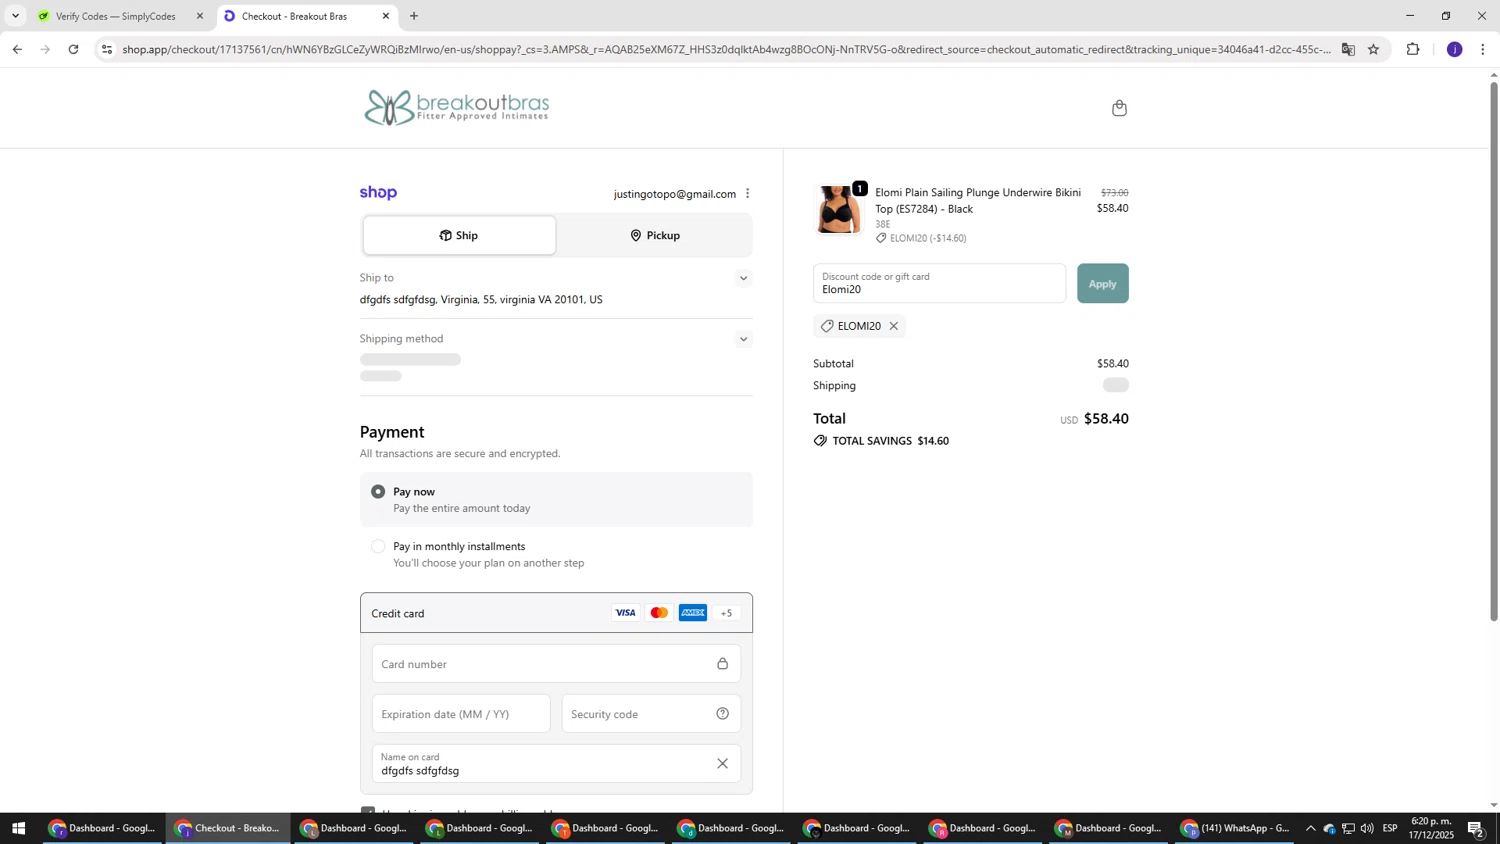Select the Checkout Breakout Bras tab
This screenshot has width=1500, height=844.
(x=306, y=16)
